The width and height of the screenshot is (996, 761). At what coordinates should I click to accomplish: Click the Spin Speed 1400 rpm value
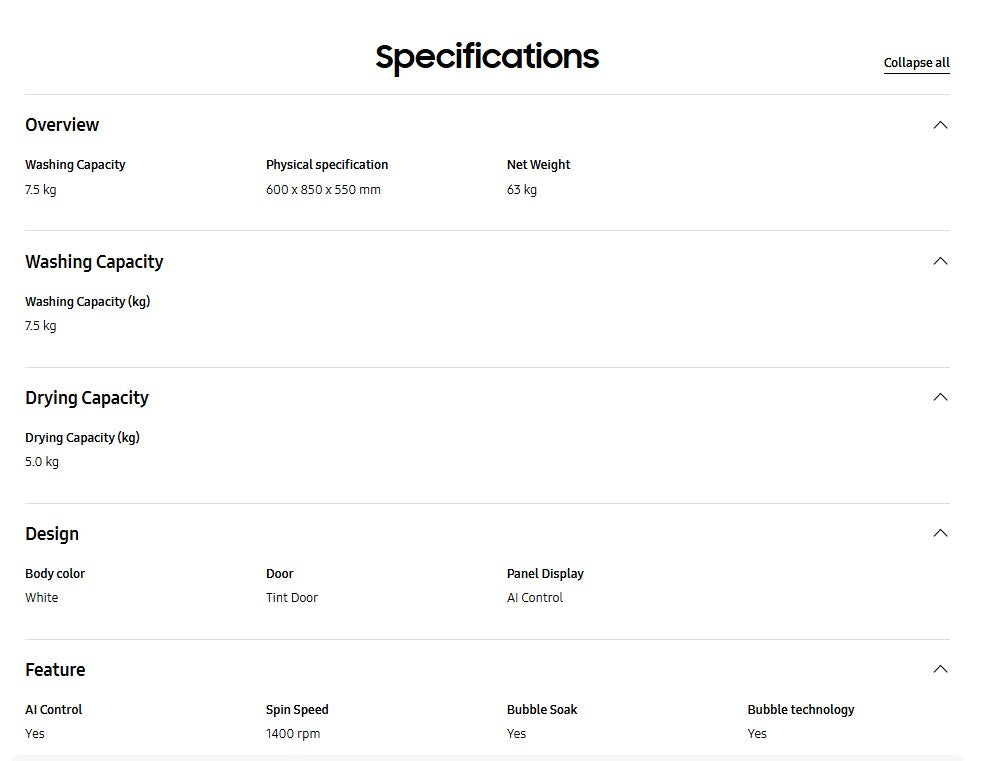[293, 734]
